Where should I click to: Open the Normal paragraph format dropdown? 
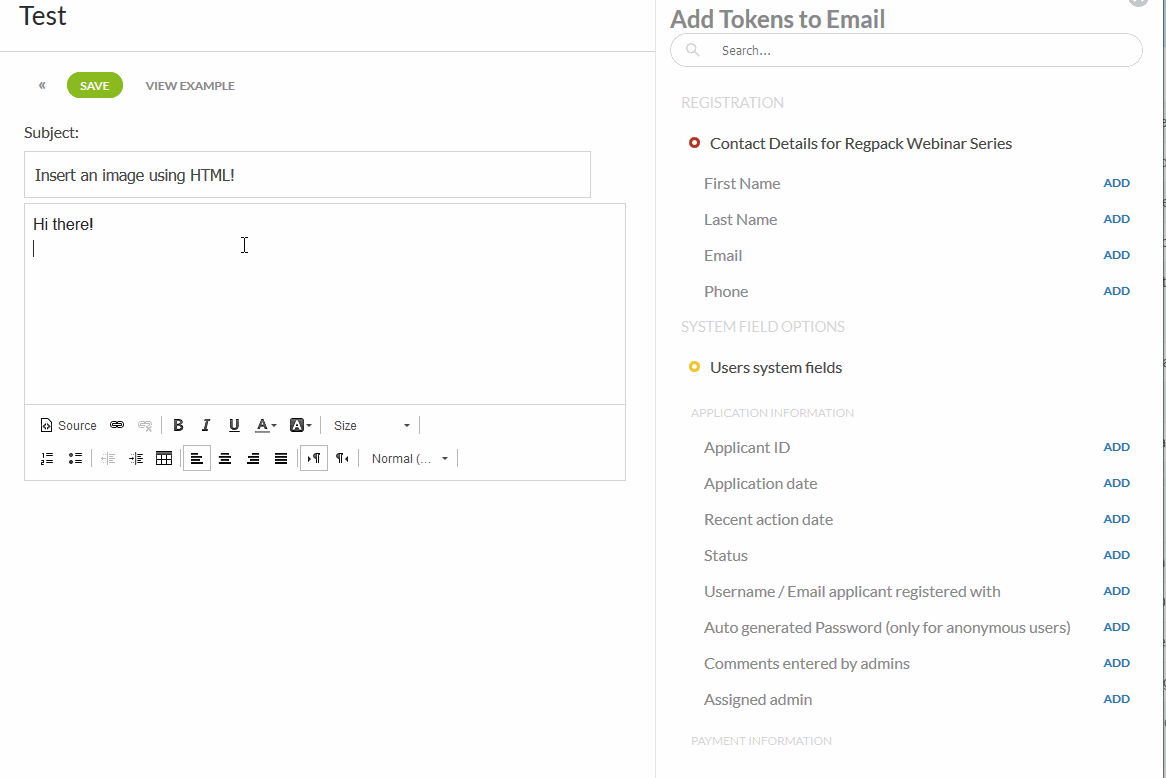point(410,459)
